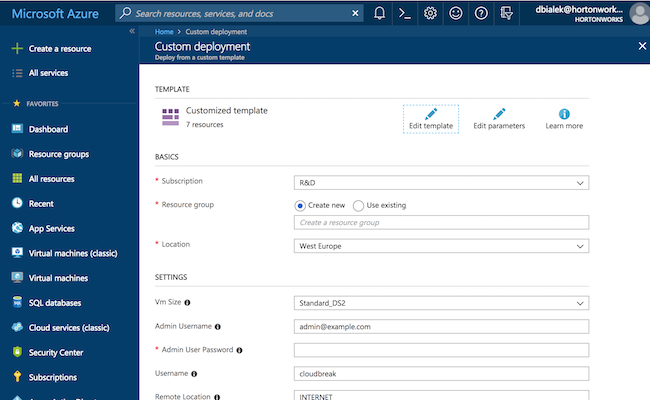The width and height of the screenshot is (650, 400).
Task: Expand the Subscription dropdown
Action: click(441, 183)
